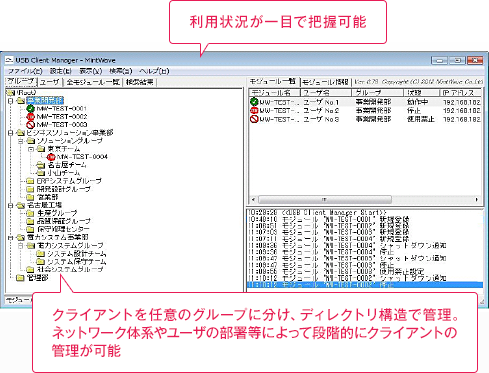The width and height of the screenshot is (489, 373).
Task: Select the 東京チーム tree label
Action: point(63,149)
